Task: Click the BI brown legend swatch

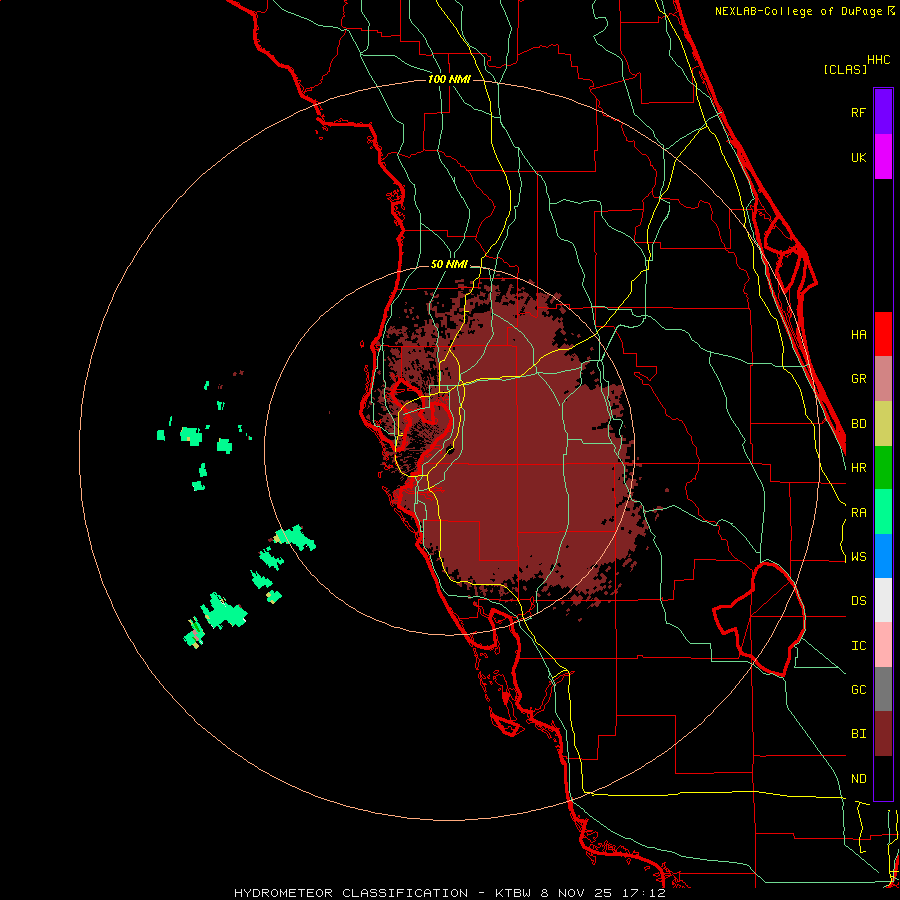Action: click(x=883, y=734)
